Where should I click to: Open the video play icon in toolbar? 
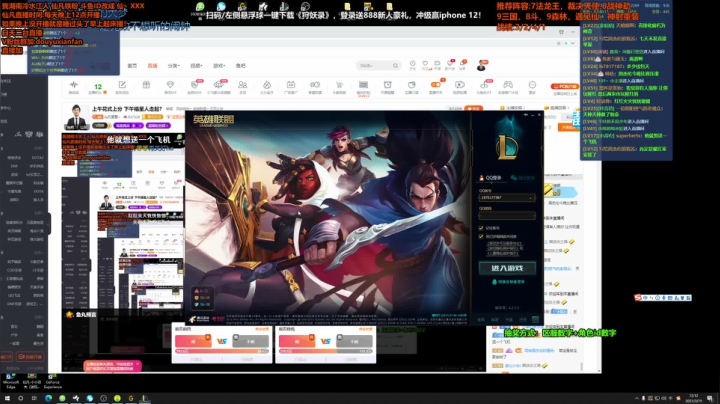[460, 86]
